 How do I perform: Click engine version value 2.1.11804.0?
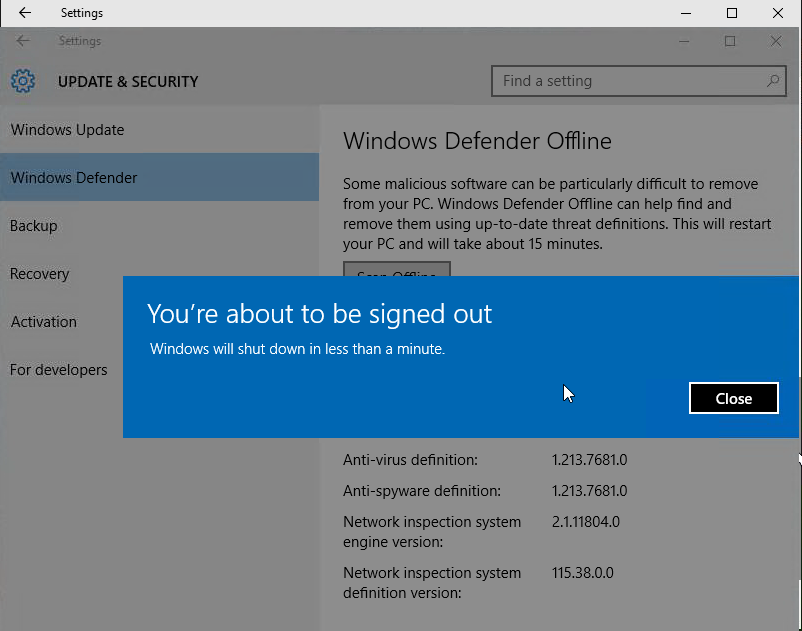[586, 522]
